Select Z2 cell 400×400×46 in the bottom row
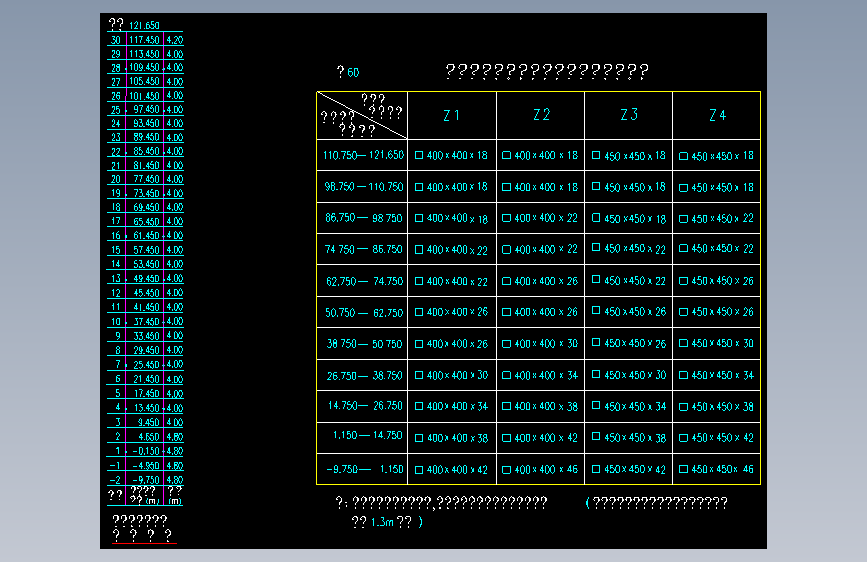The height and width of the screenshot is (562, 867). tap(540, 470)
